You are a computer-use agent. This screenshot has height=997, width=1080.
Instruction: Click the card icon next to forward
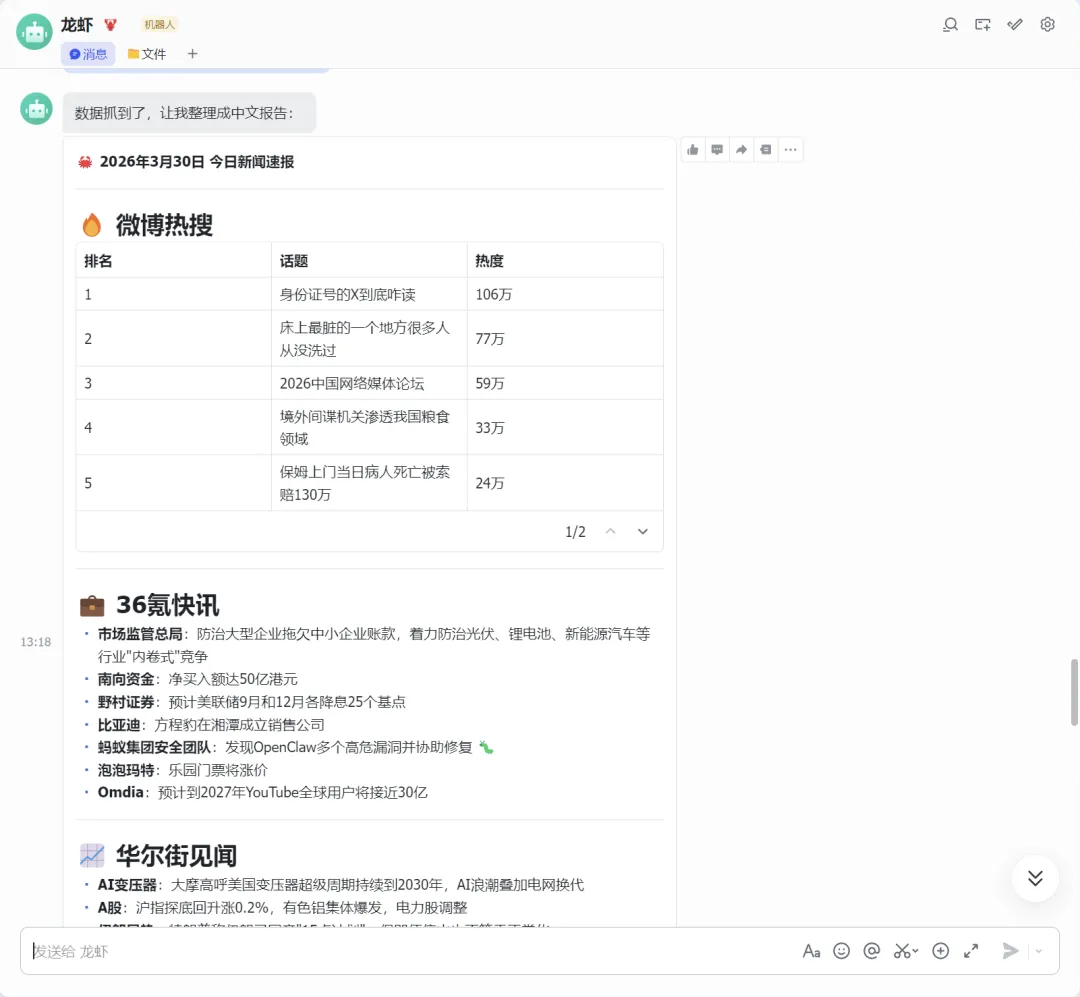(x=765, y=150)
